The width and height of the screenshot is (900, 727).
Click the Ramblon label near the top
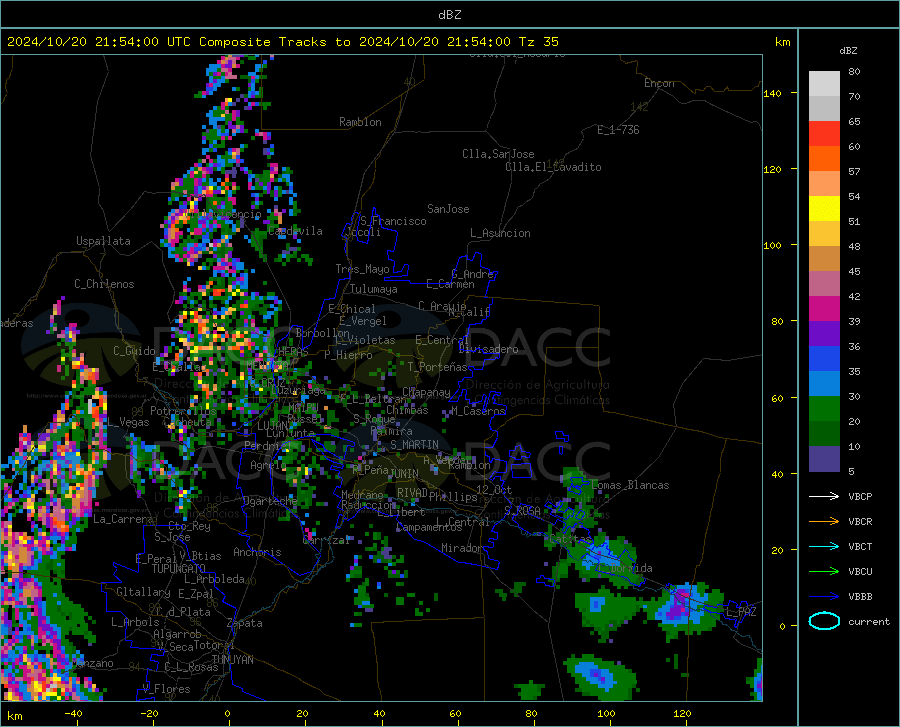point(360,122)
